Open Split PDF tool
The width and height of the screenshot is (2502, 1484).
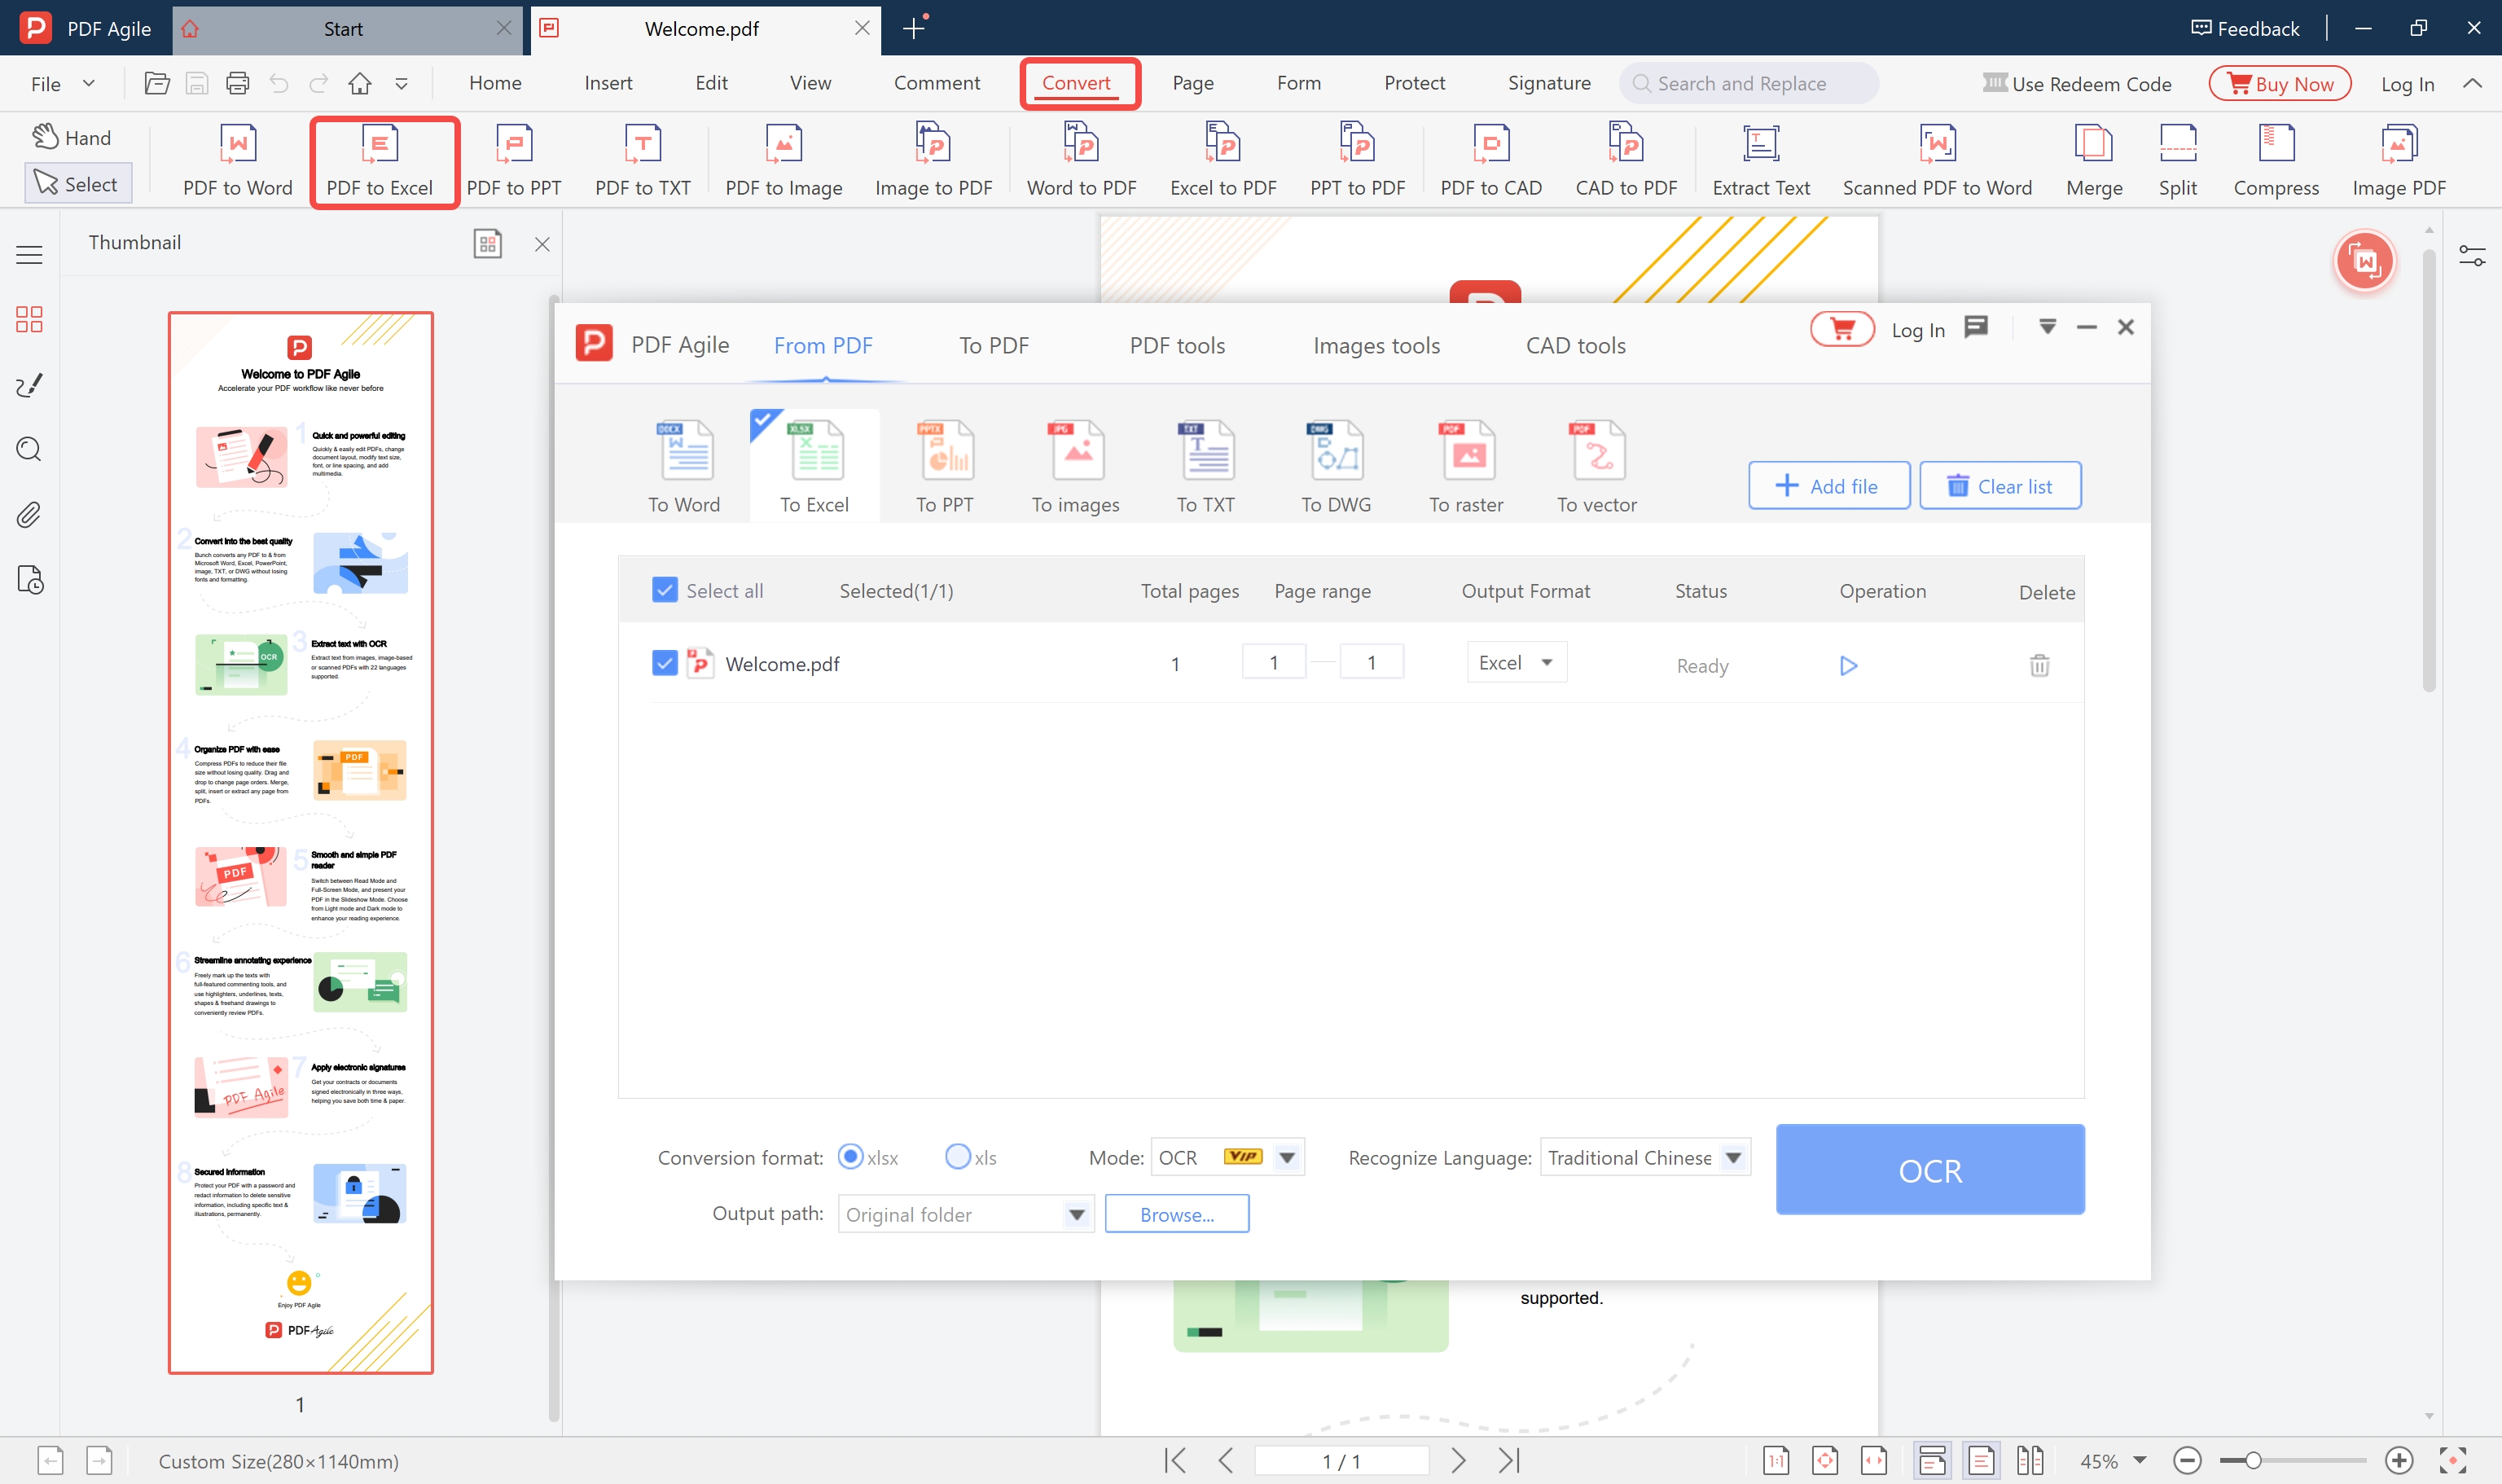pos(2178,160)
